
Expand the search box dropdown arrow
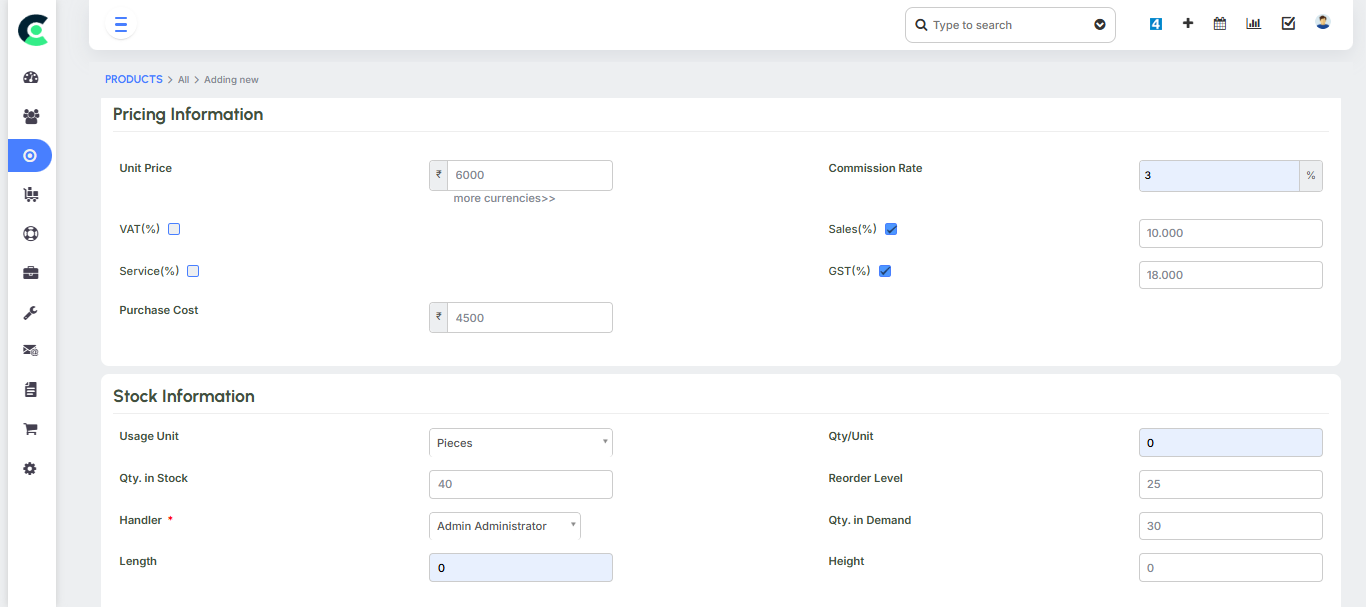(1100, 25)
